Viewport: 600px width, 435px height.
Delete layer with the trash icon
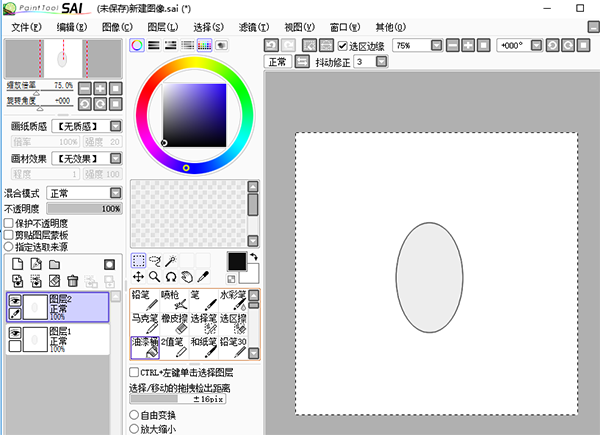[x=72, y=281]
